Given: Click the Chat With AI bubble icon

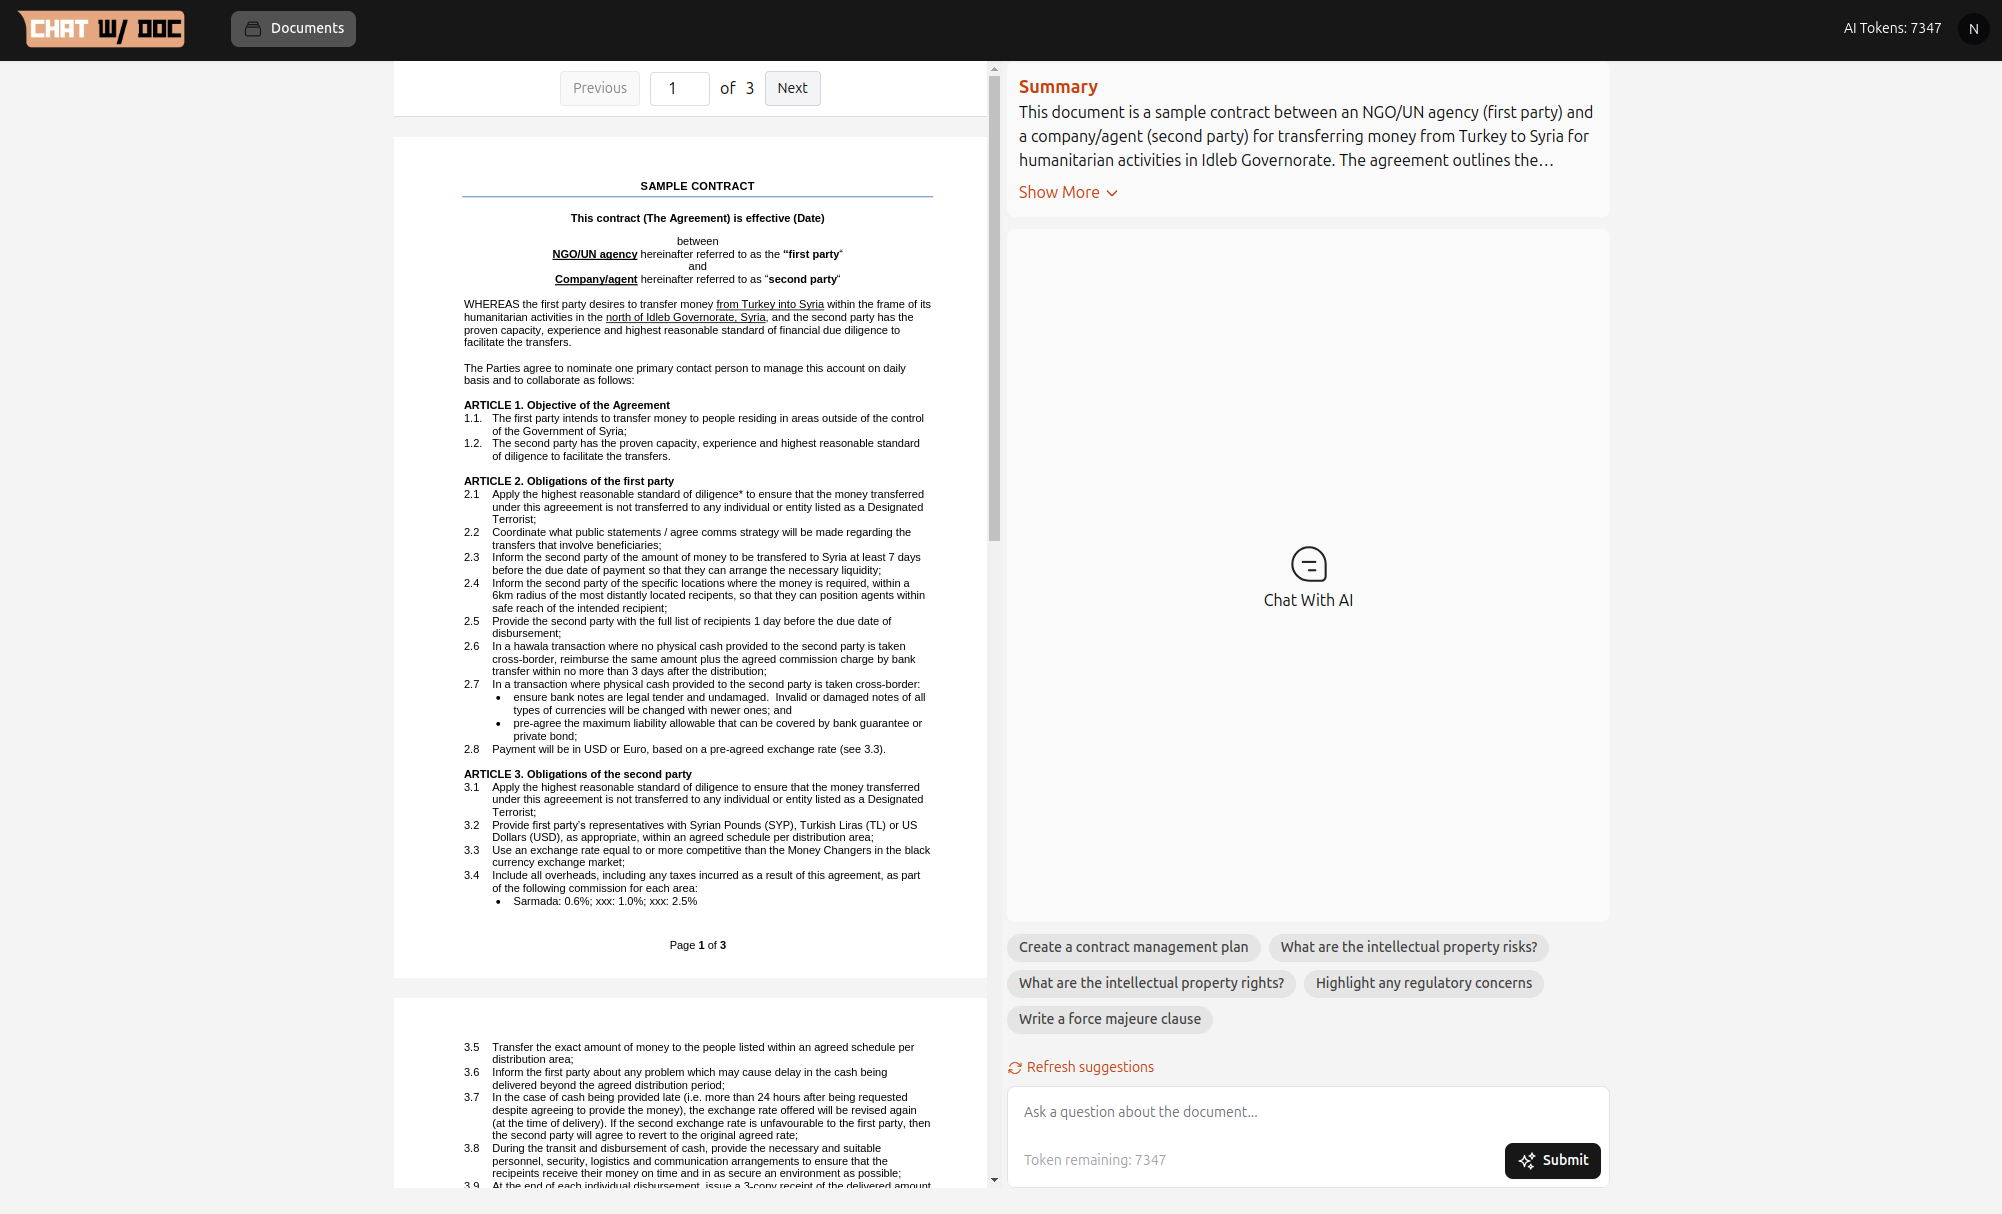Looking at the screenshot, I should [x=1308, y=564].
